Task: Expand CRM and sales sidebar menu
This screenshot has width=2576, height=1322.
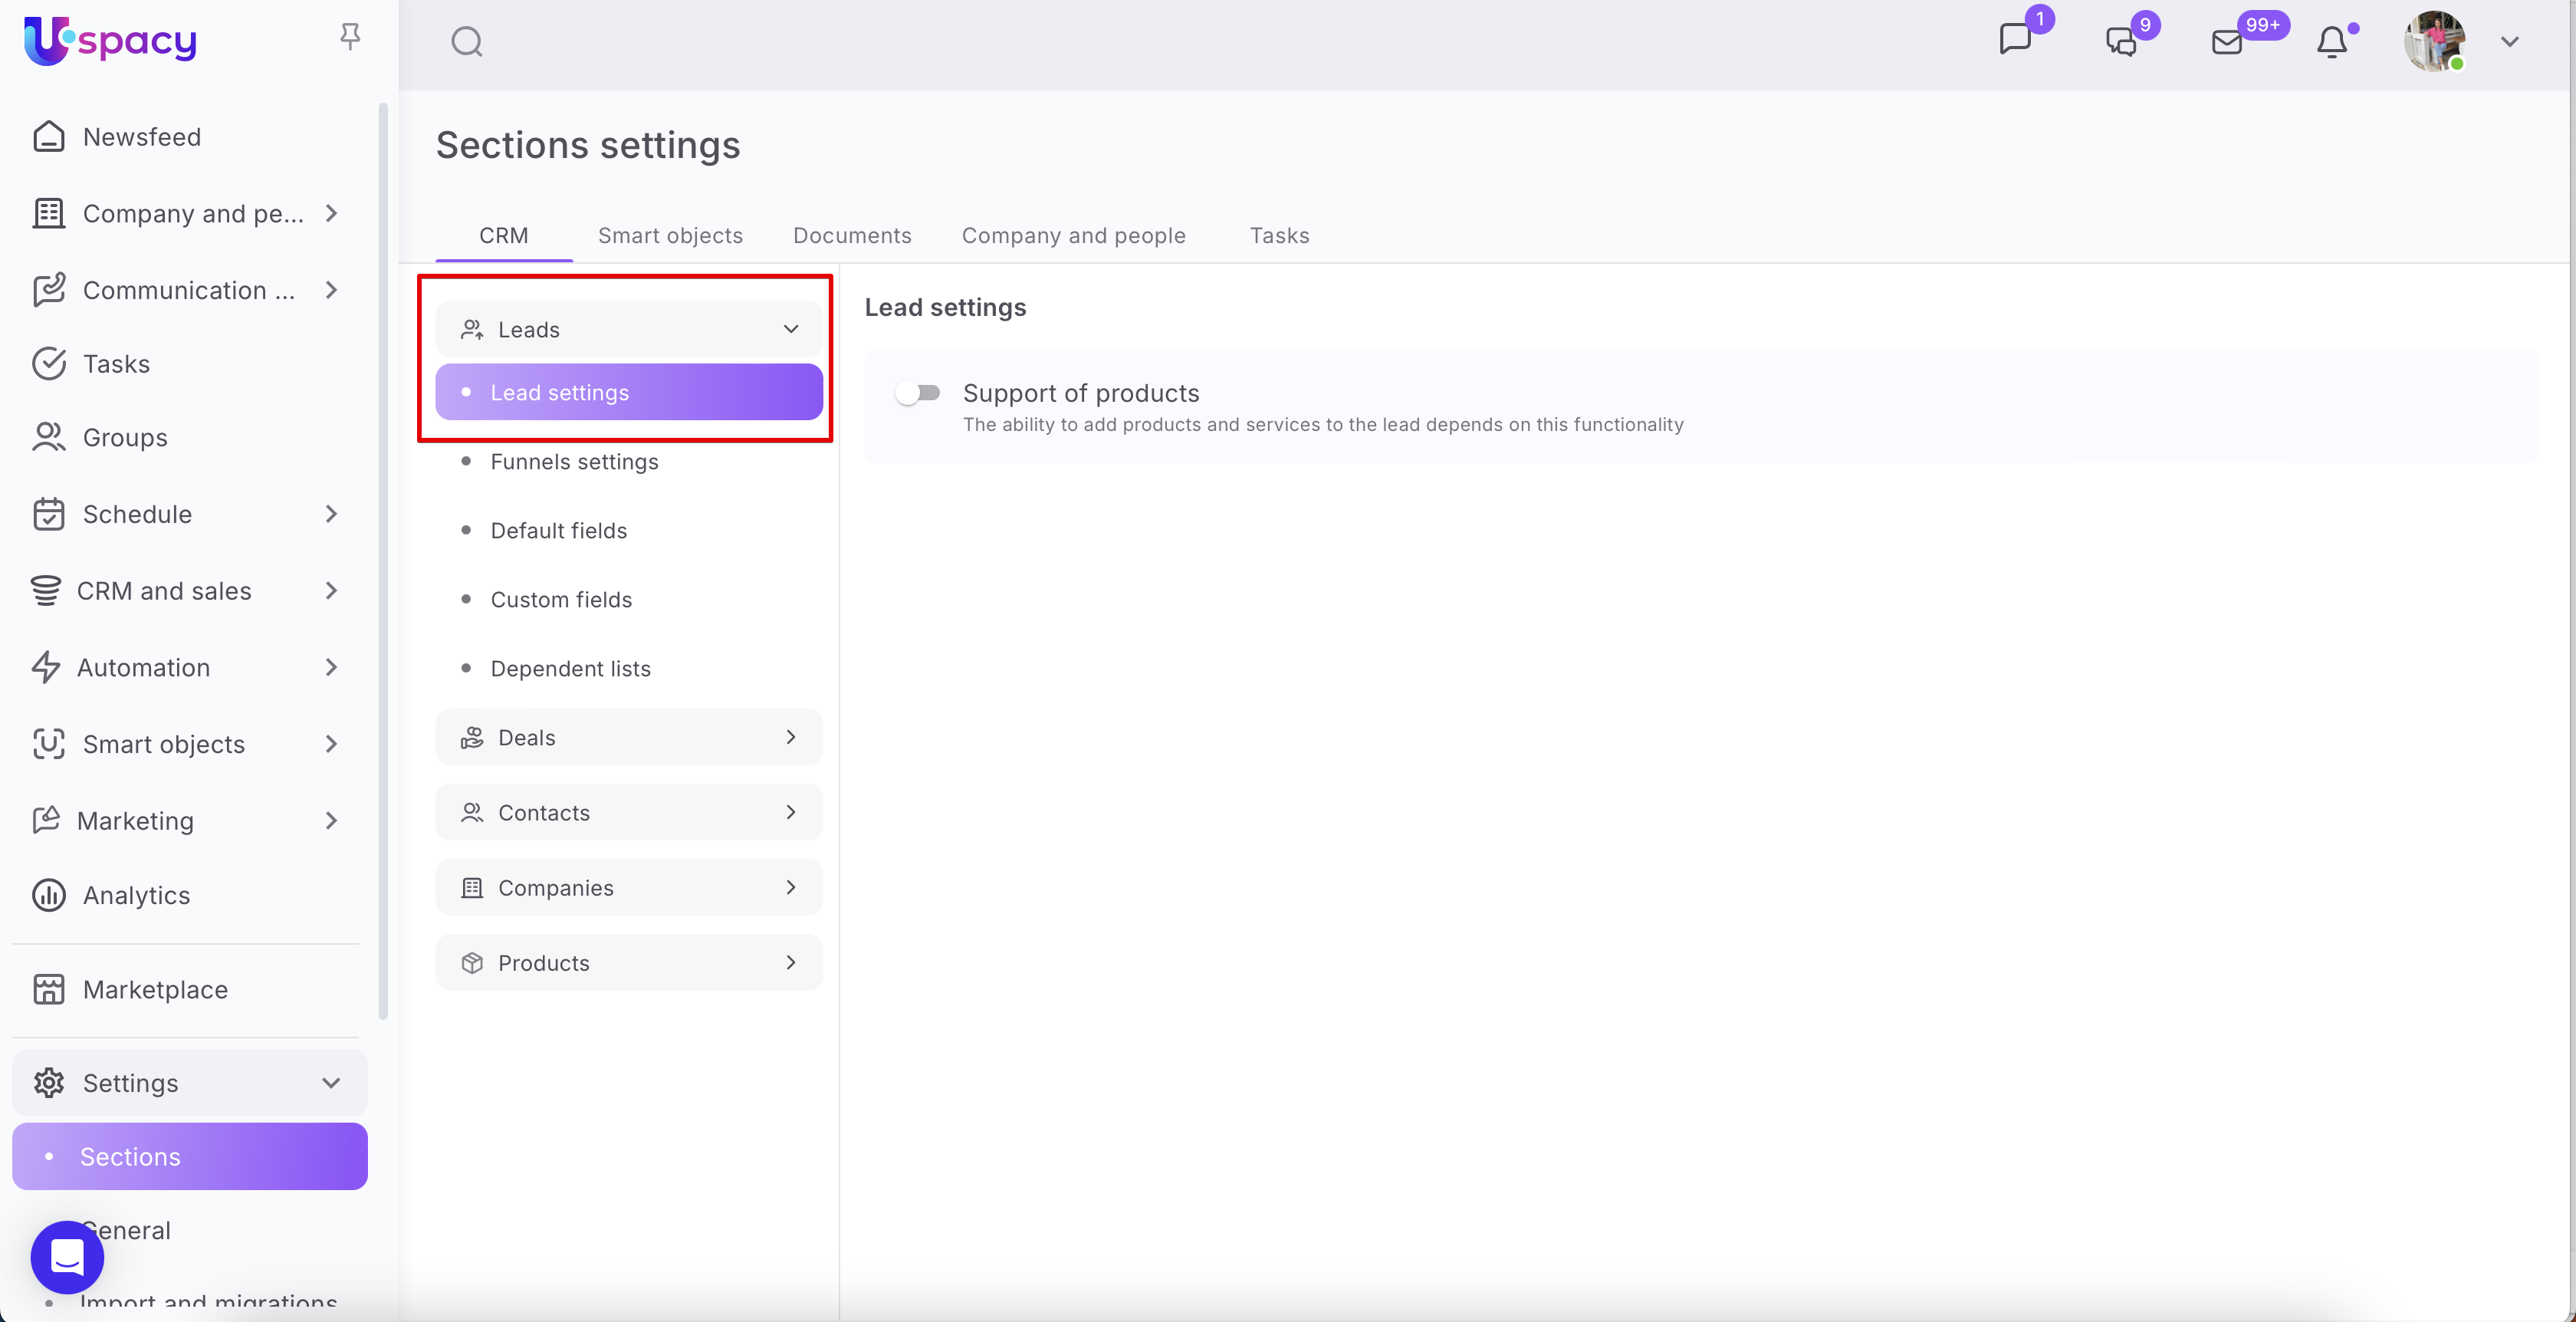Action: click(186, 591)
